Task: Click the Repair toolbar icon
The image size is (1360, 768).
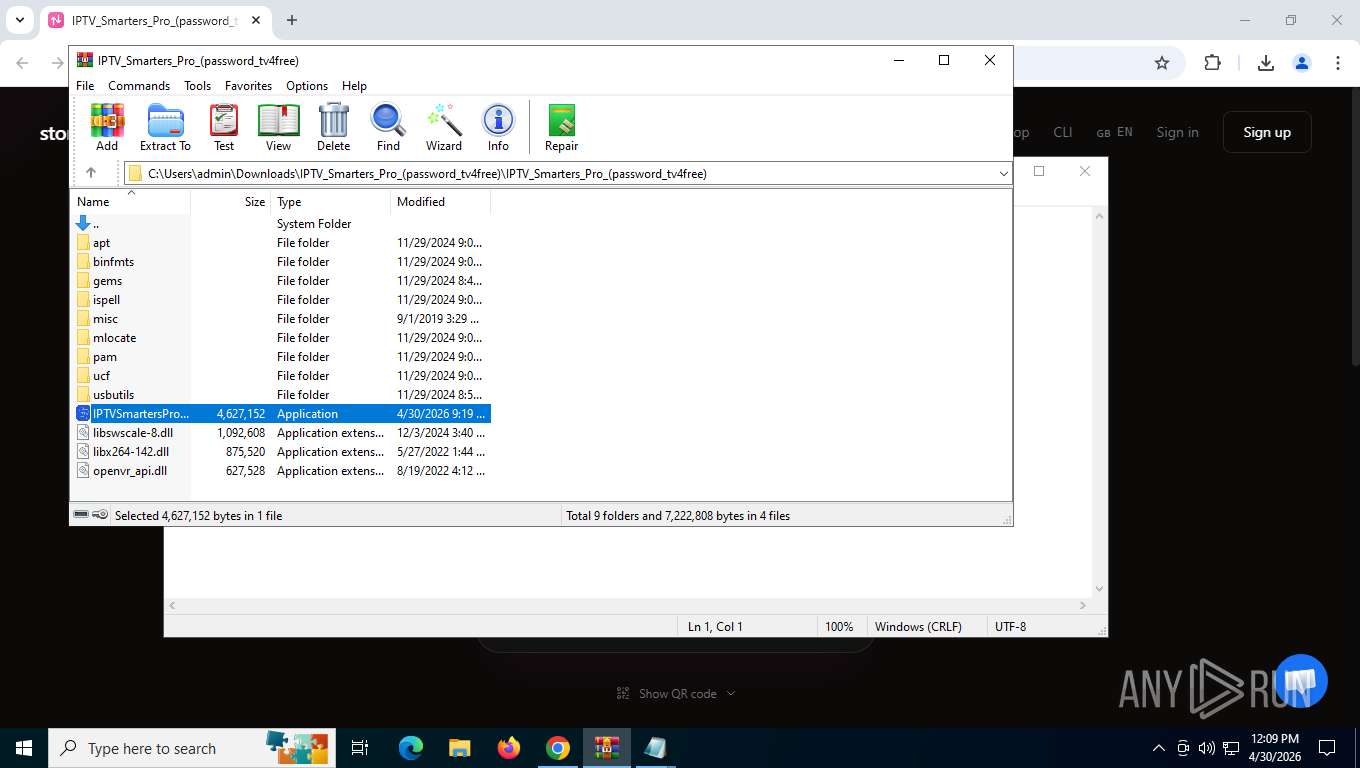Action: [x=561, y=127]
